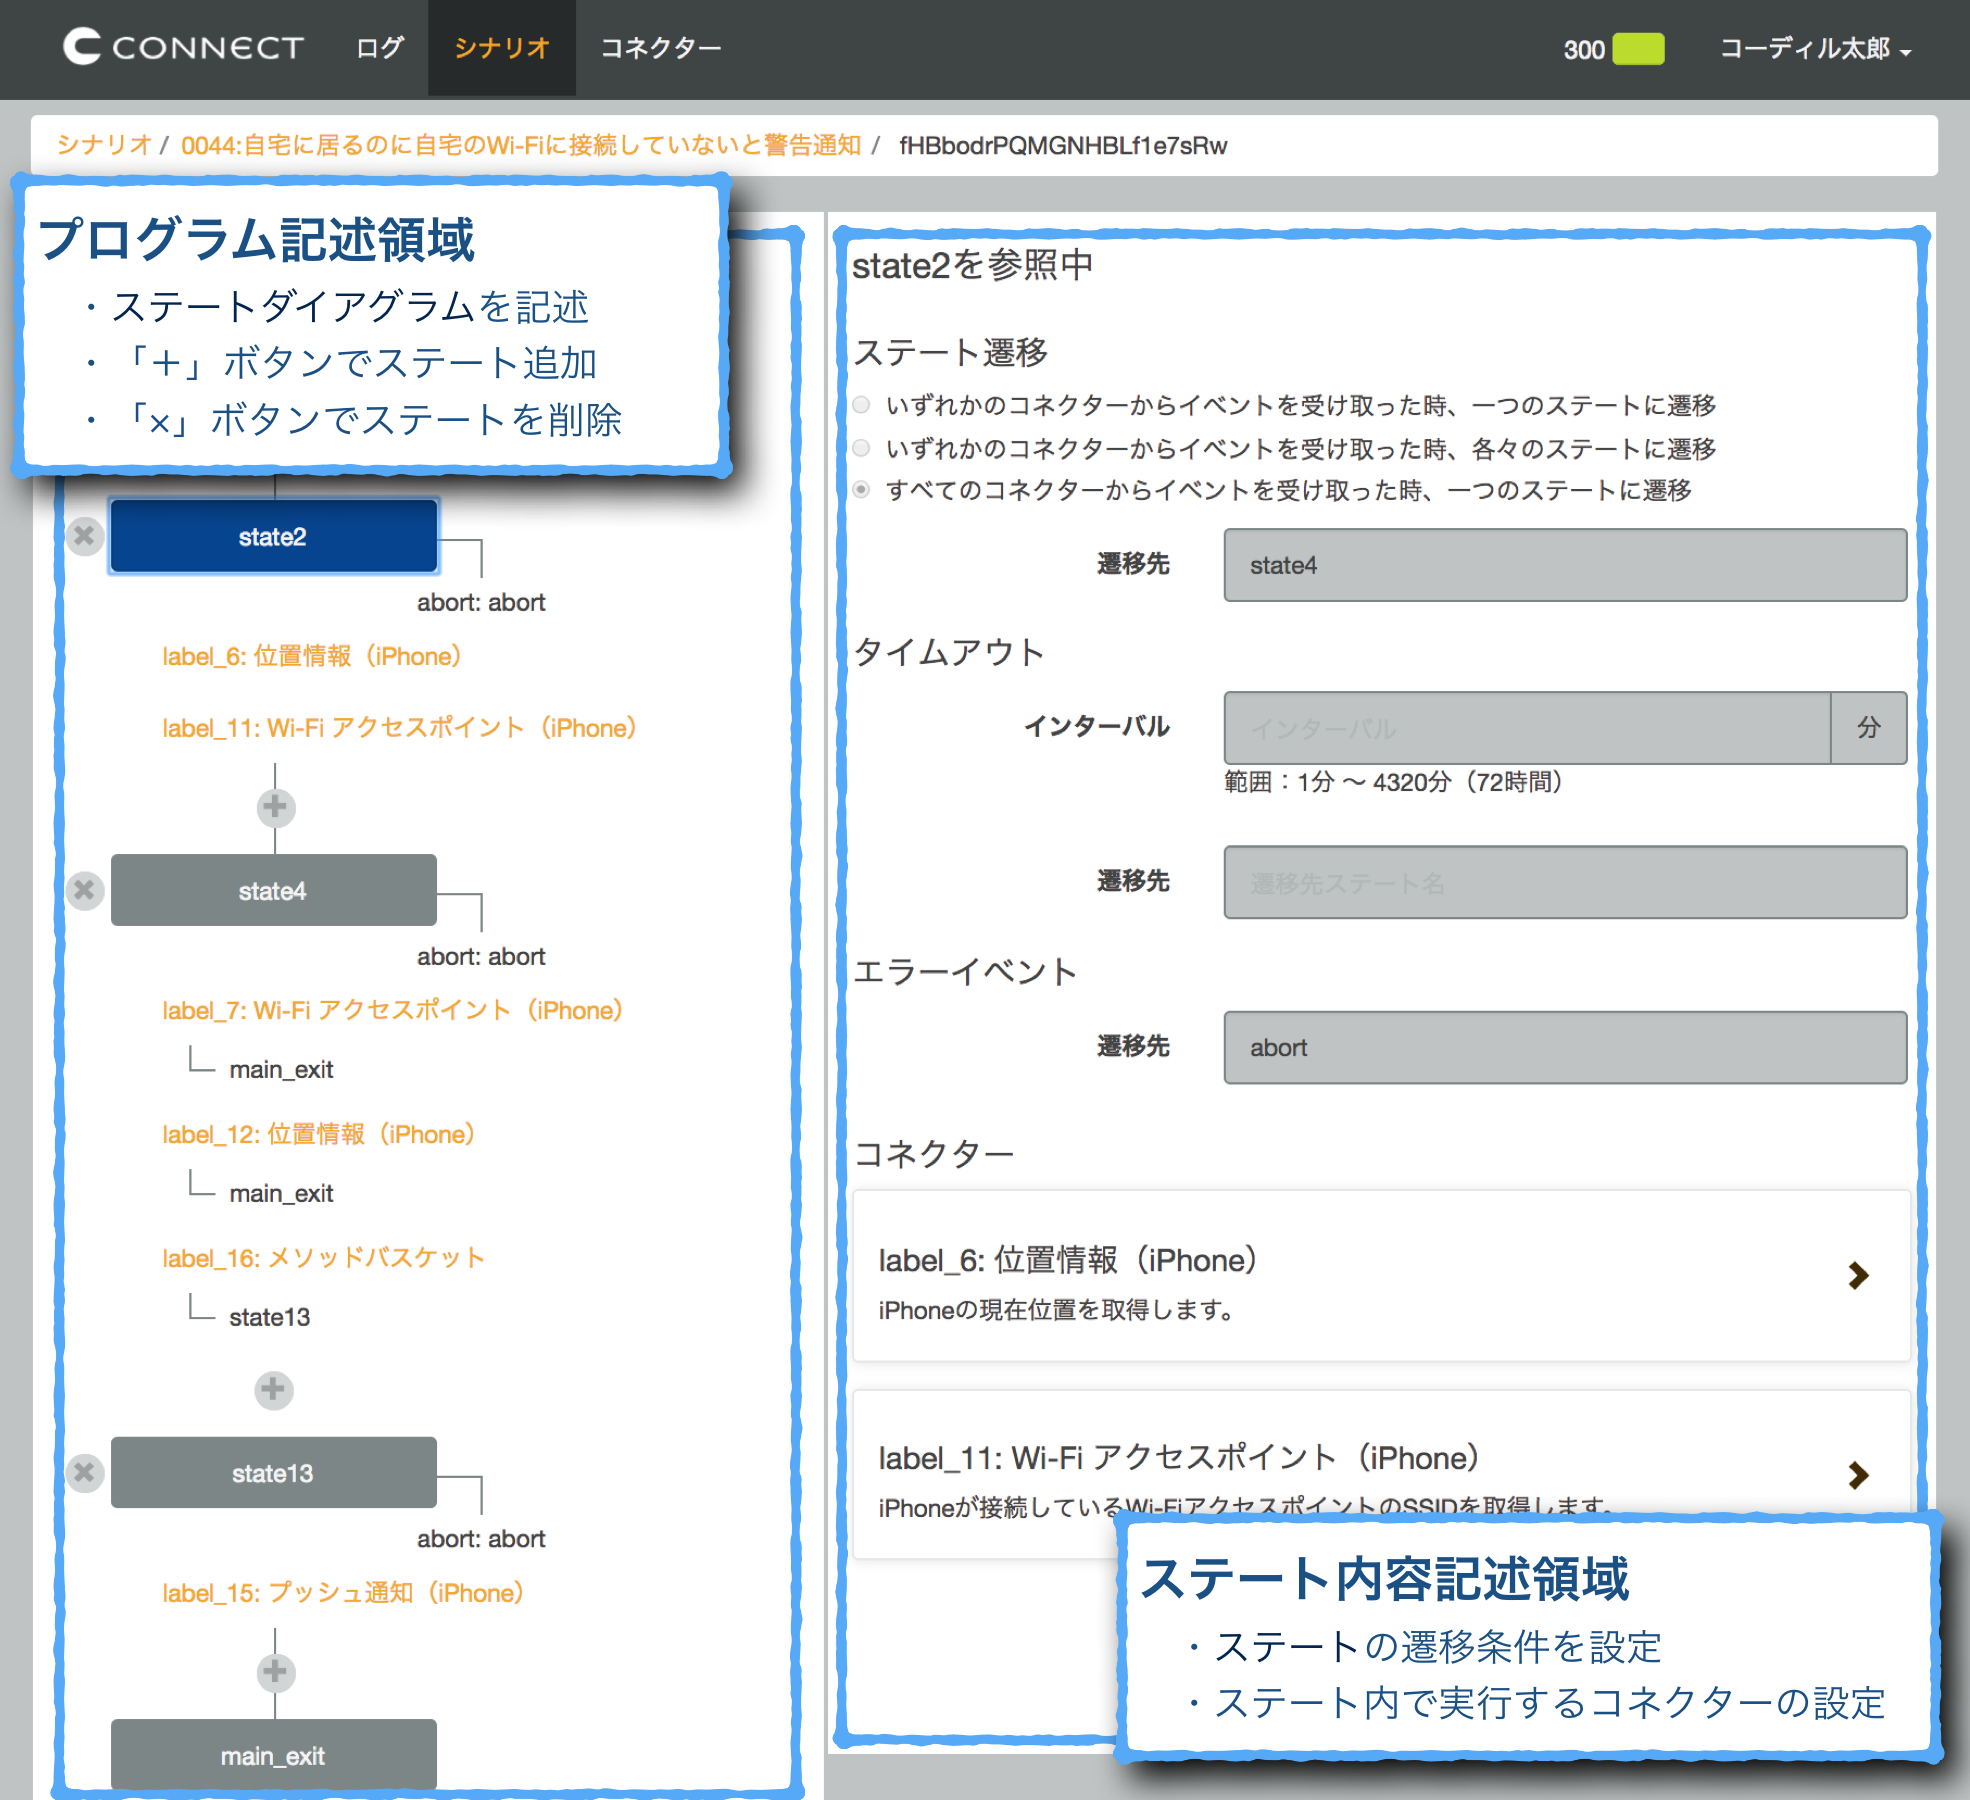The width and height of the screenshot is (1970, 1800).
Task: Delete state2 with its x button
Action: [85, 536]
